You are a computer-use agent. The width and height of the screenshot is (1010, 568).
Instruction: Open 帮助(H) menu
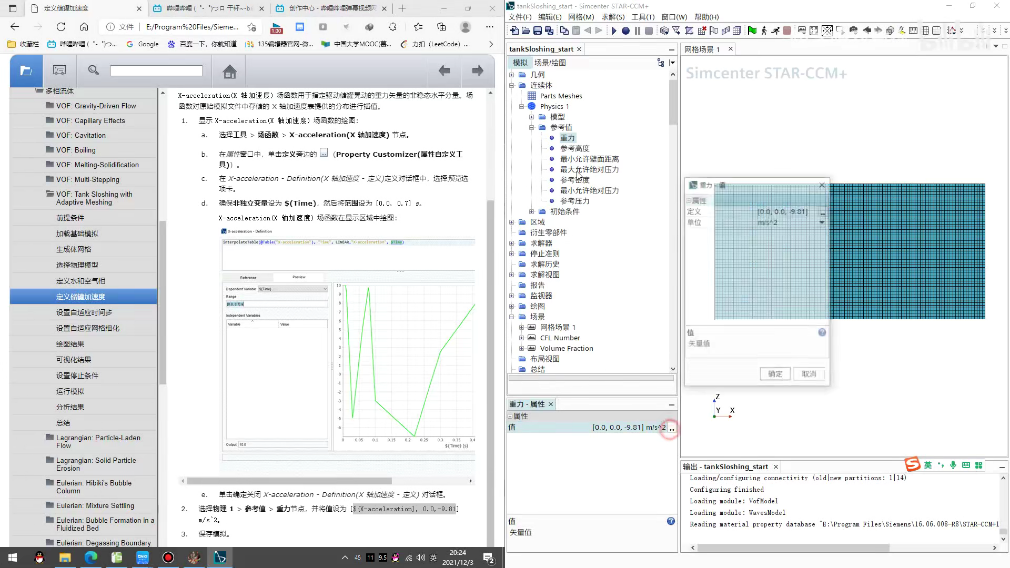[707, 17]
